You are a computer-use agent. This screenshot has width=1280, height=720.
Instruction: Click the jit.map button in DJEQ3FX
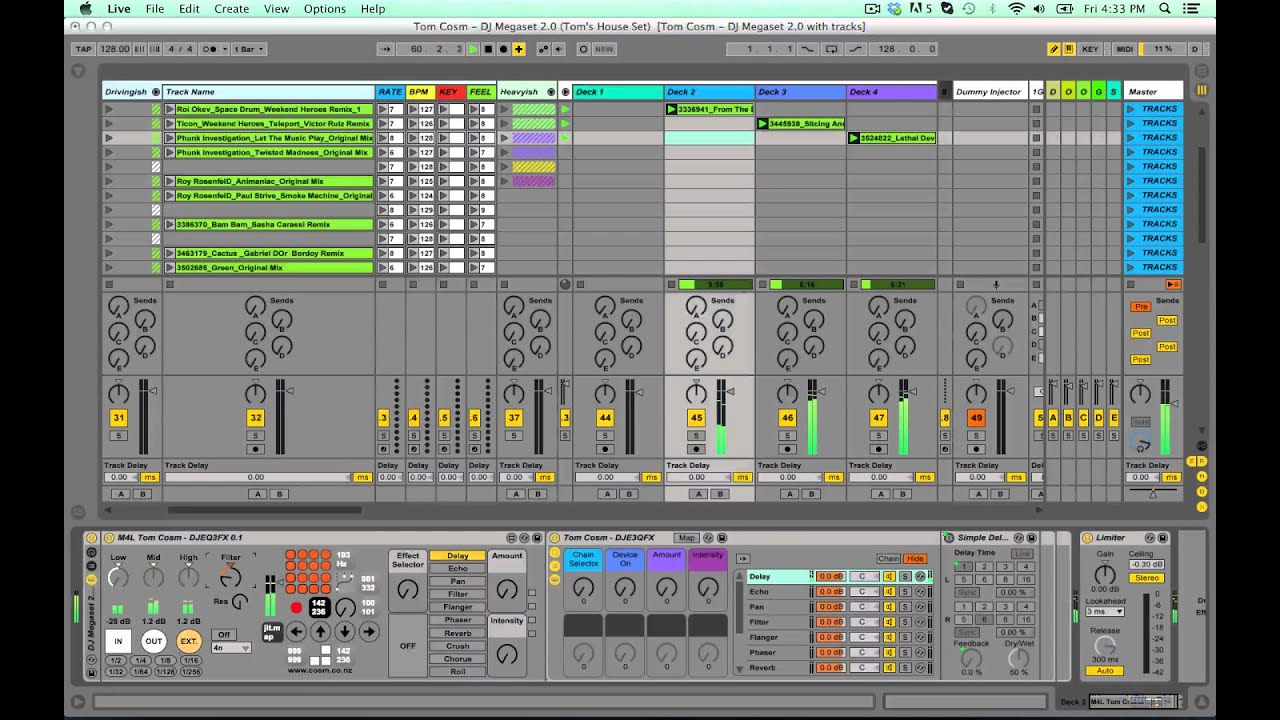point(271,631)
